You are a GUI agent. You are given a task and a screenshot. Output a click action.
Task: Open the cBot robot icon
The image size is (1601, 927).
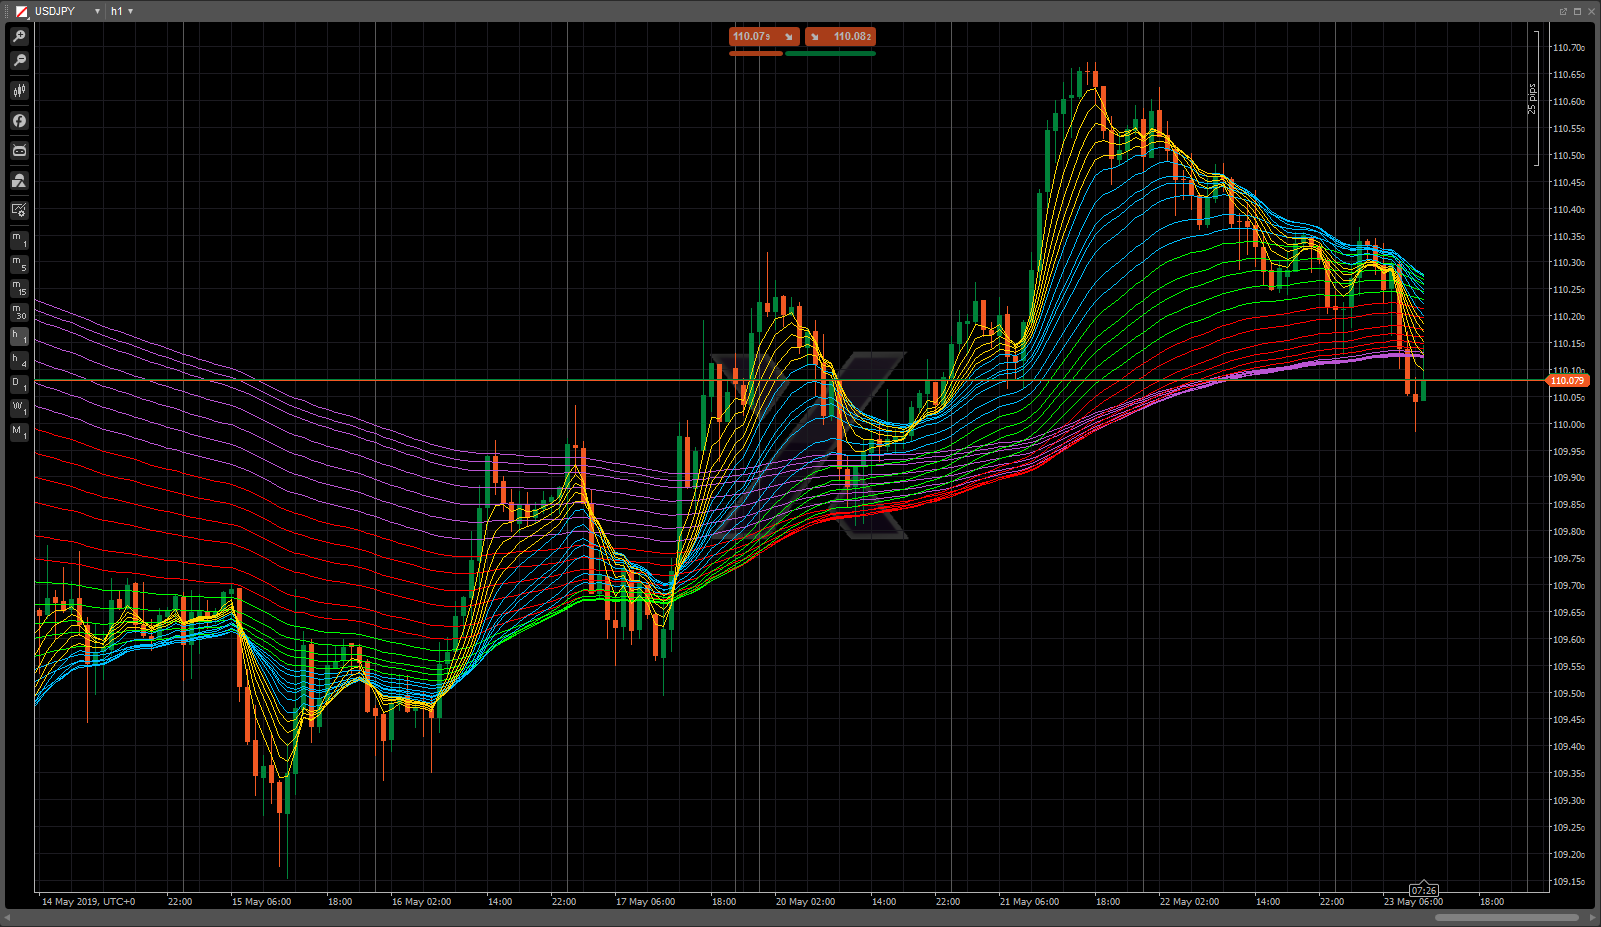pyautogui.click(x=19, y=151)
